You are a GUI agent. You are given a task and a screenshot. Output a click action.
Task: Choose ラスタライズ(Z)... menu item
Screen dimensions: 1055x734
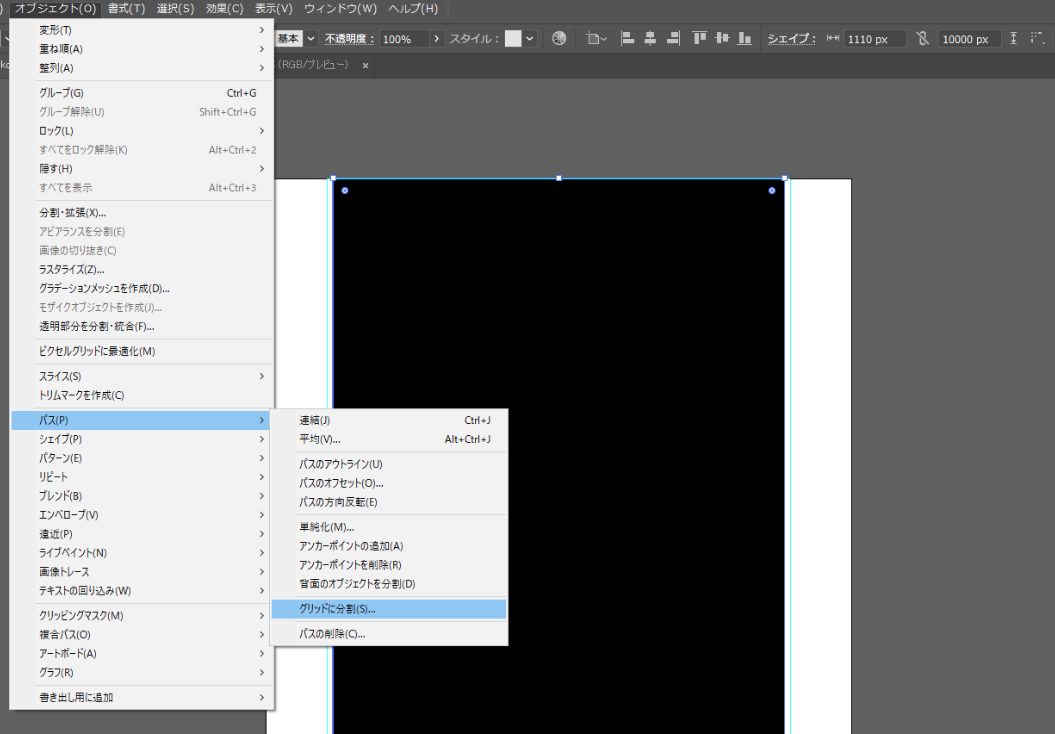tap(141, 269)
